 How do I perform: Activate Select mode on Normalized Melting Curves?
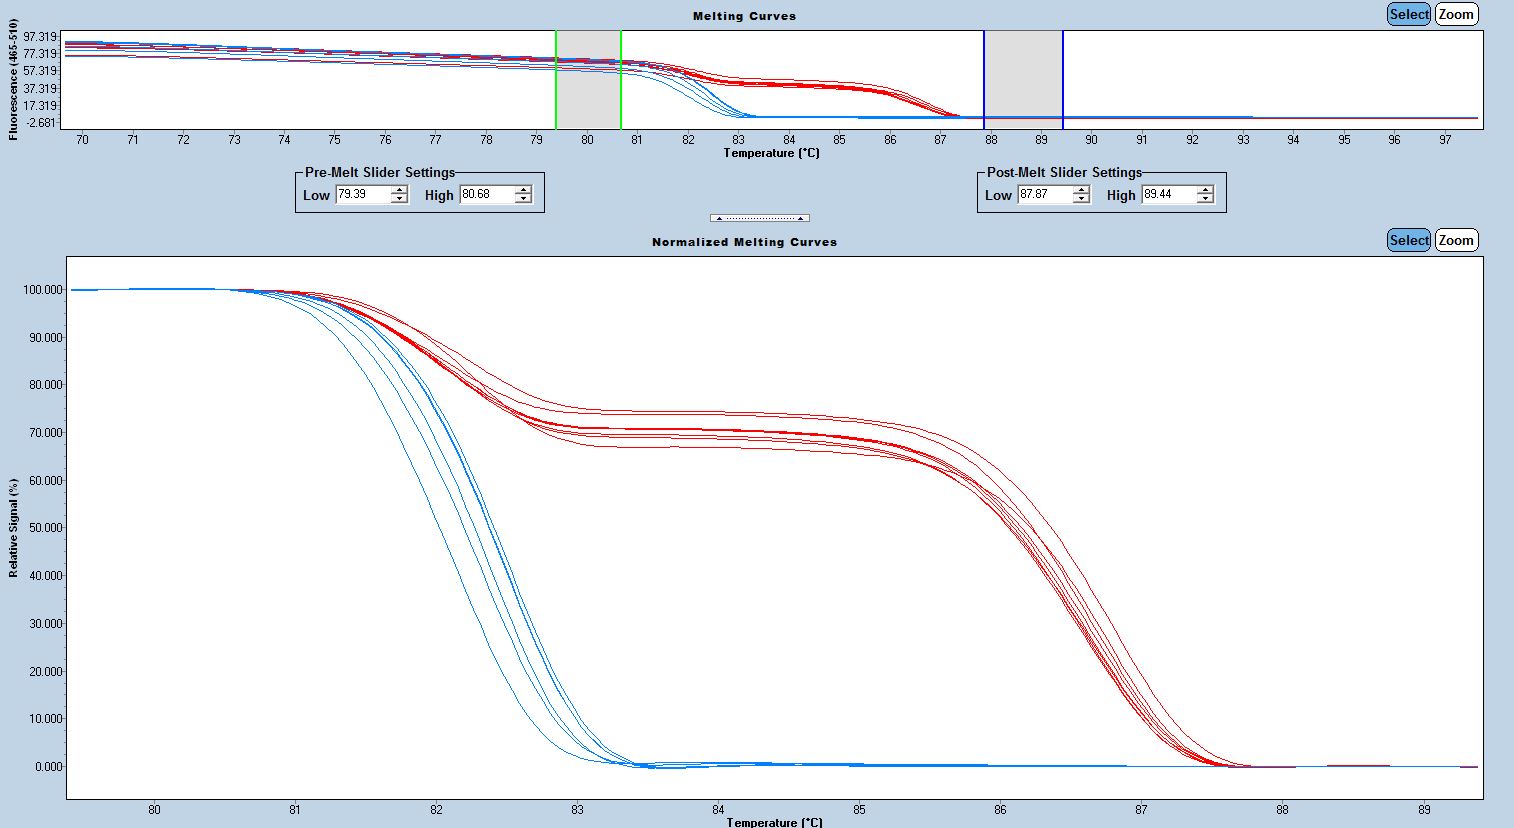[1408, 240]
